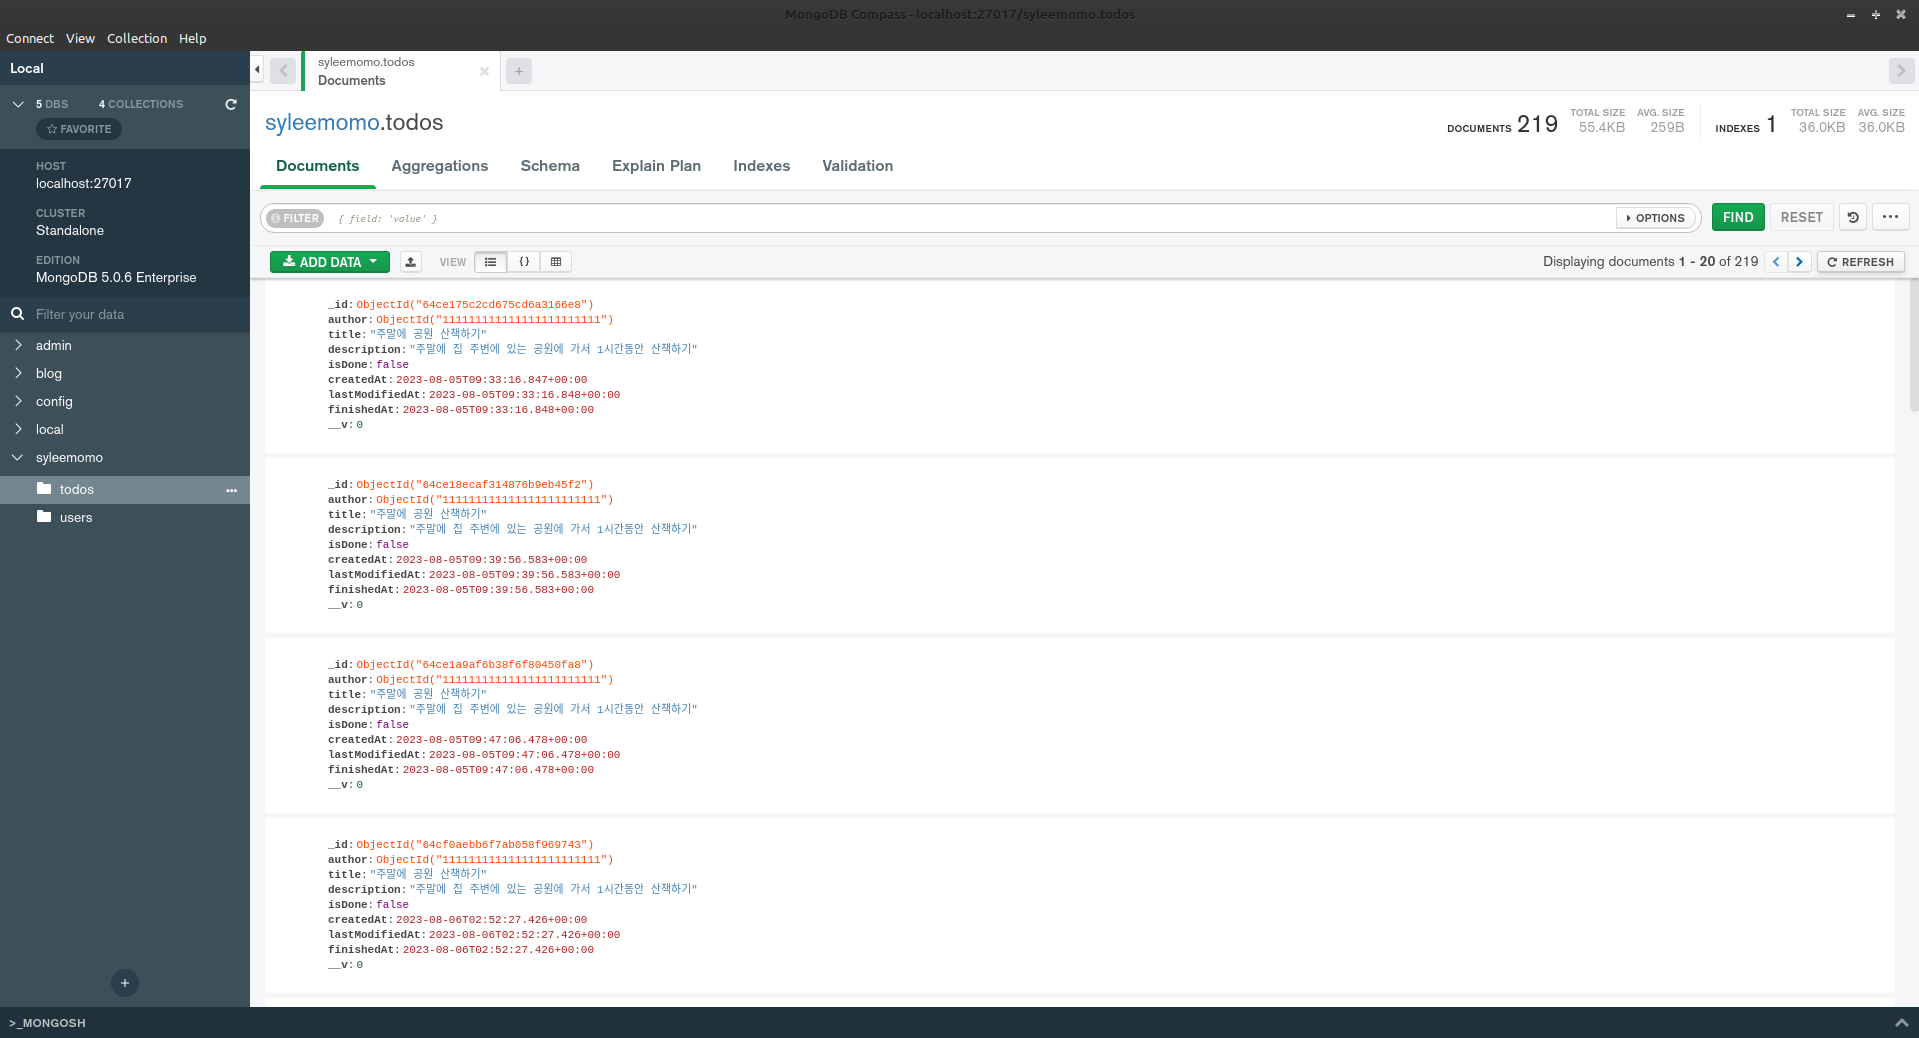The height and width of the screenshot is (1038, 1919).
Task: Switch to list view
Action: coord(490,262)
